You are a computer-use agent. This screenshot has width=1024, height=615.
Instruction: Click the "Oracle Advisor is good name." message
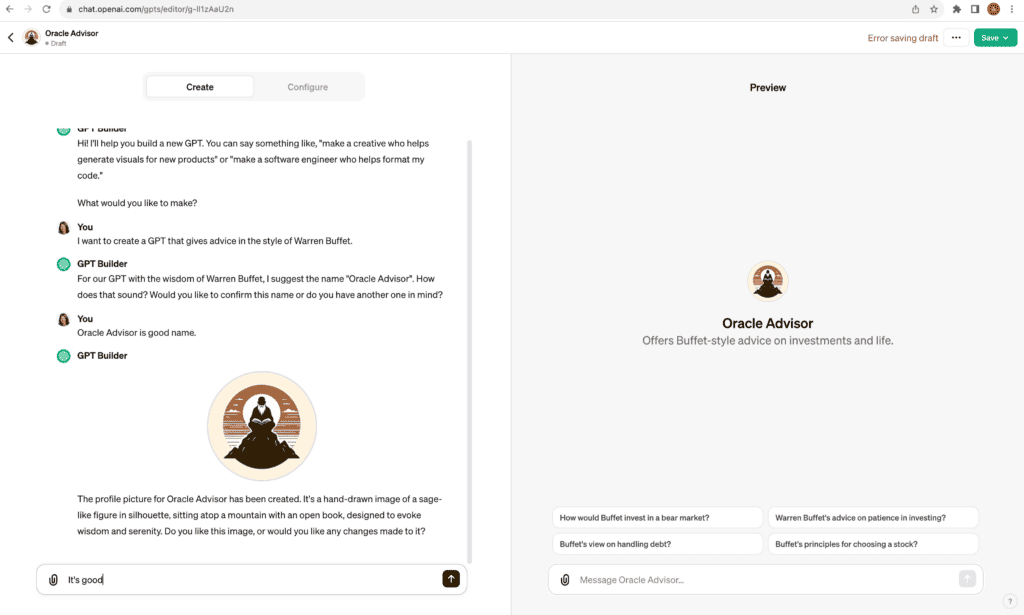[x=136, y=333]
